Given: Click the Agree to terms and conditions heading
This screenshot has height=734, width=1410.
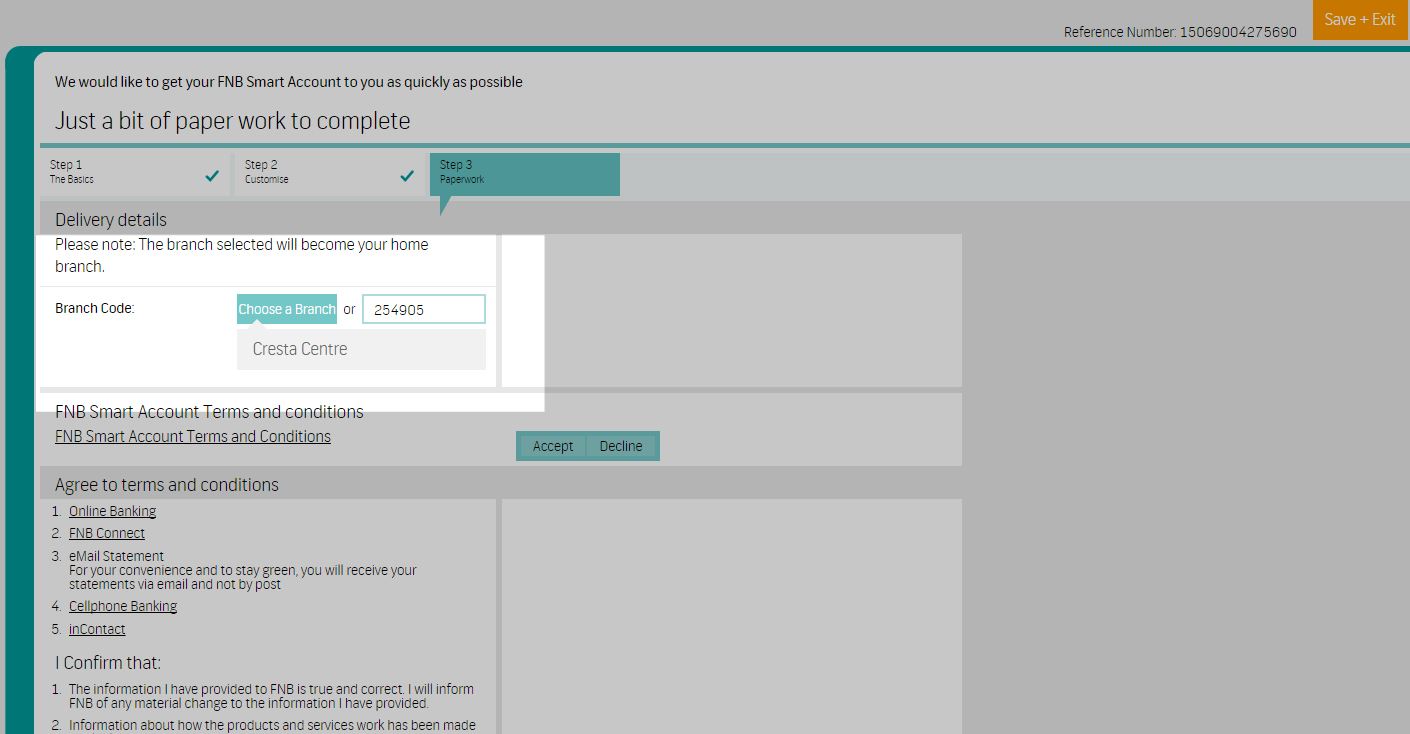Looking at the screenshot, I should tap(167, 485).
